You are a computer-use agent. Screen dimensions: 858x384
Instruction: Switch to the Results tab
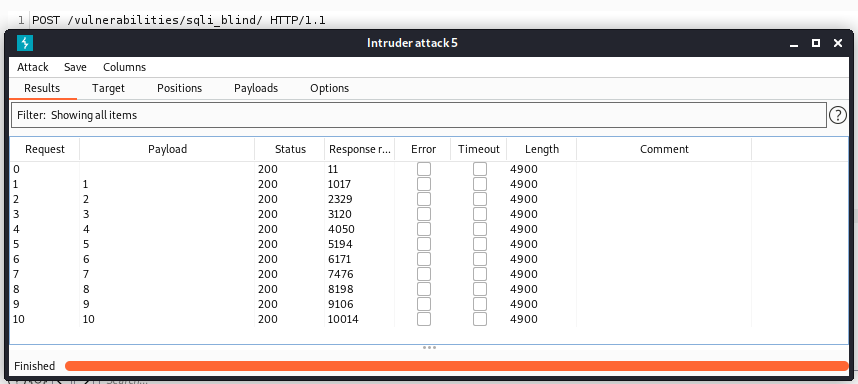tap(42, 88)
